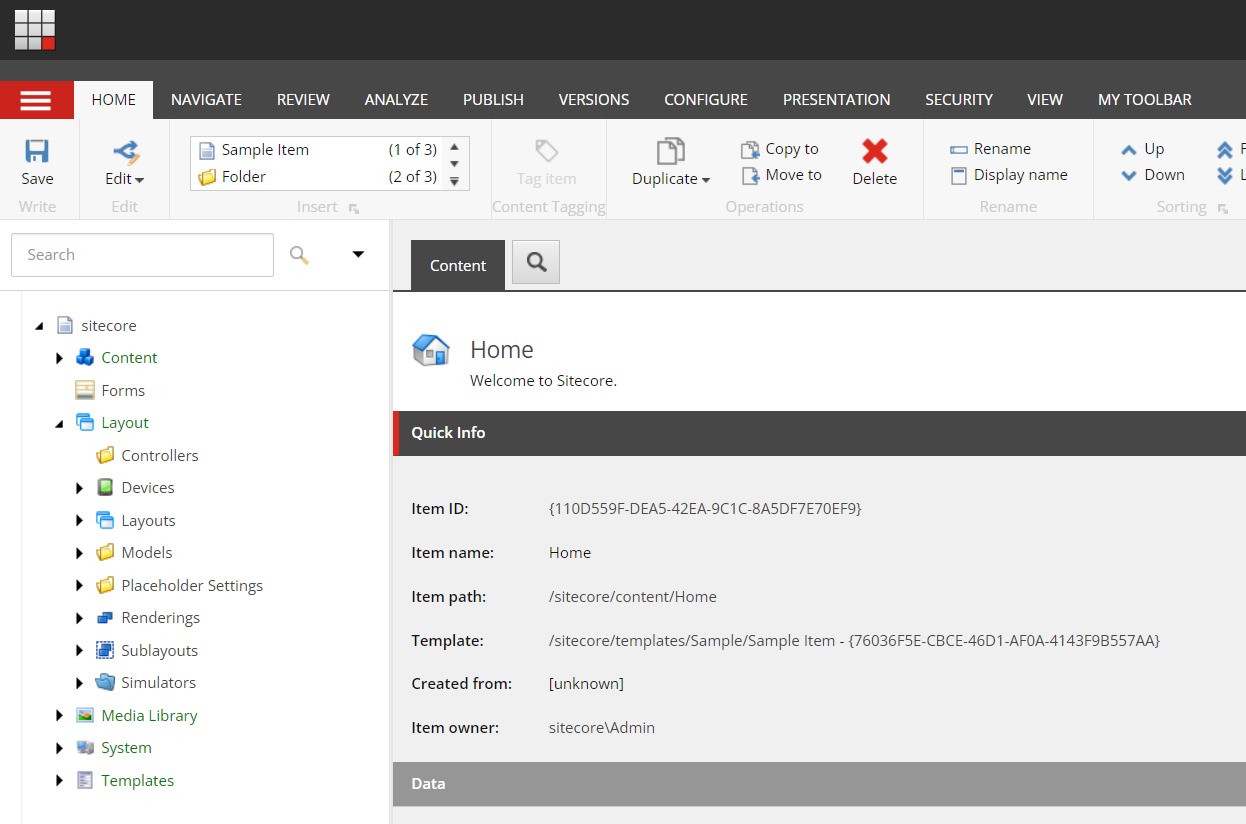Click the Save floppy disk icon

[37, 151]
